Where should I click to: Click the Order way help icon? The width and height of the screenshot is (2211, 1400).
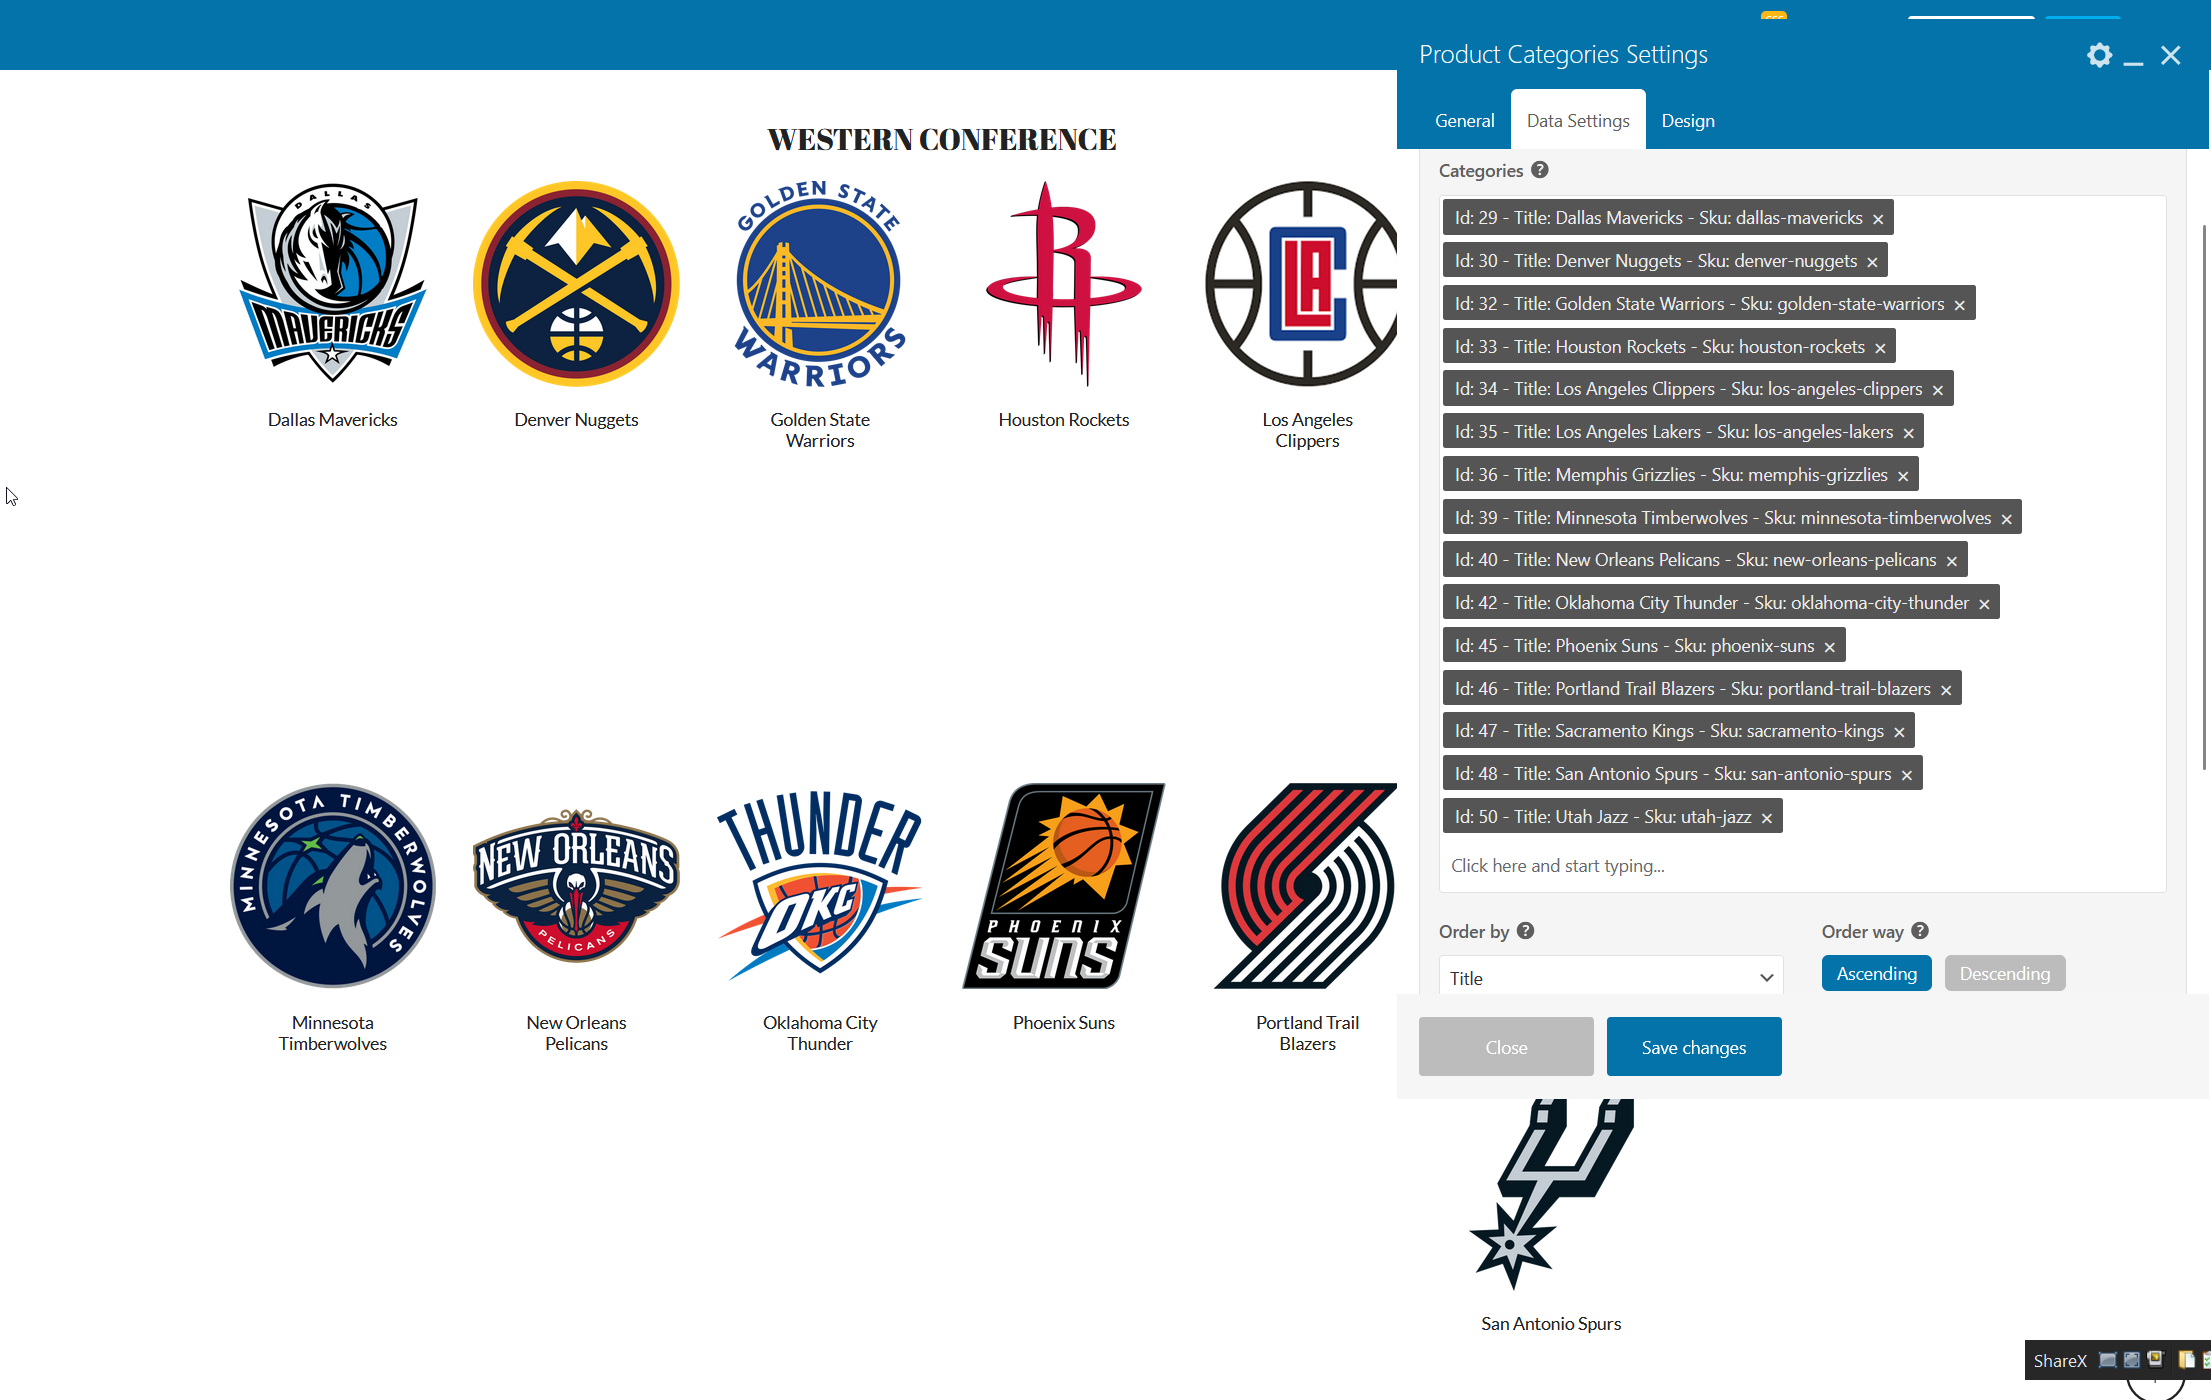pyautogui.click(x=1920, y=931)
